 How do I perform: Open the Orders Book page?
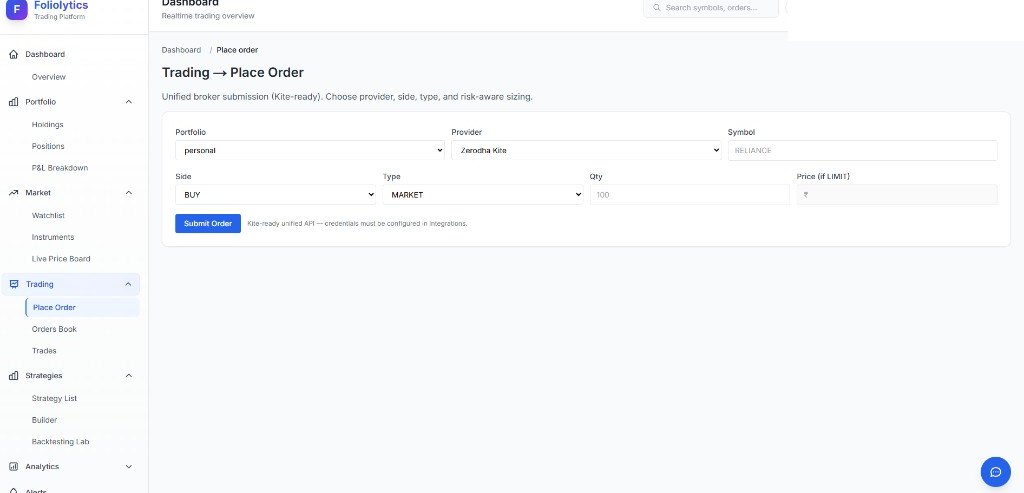pos(54,329)
